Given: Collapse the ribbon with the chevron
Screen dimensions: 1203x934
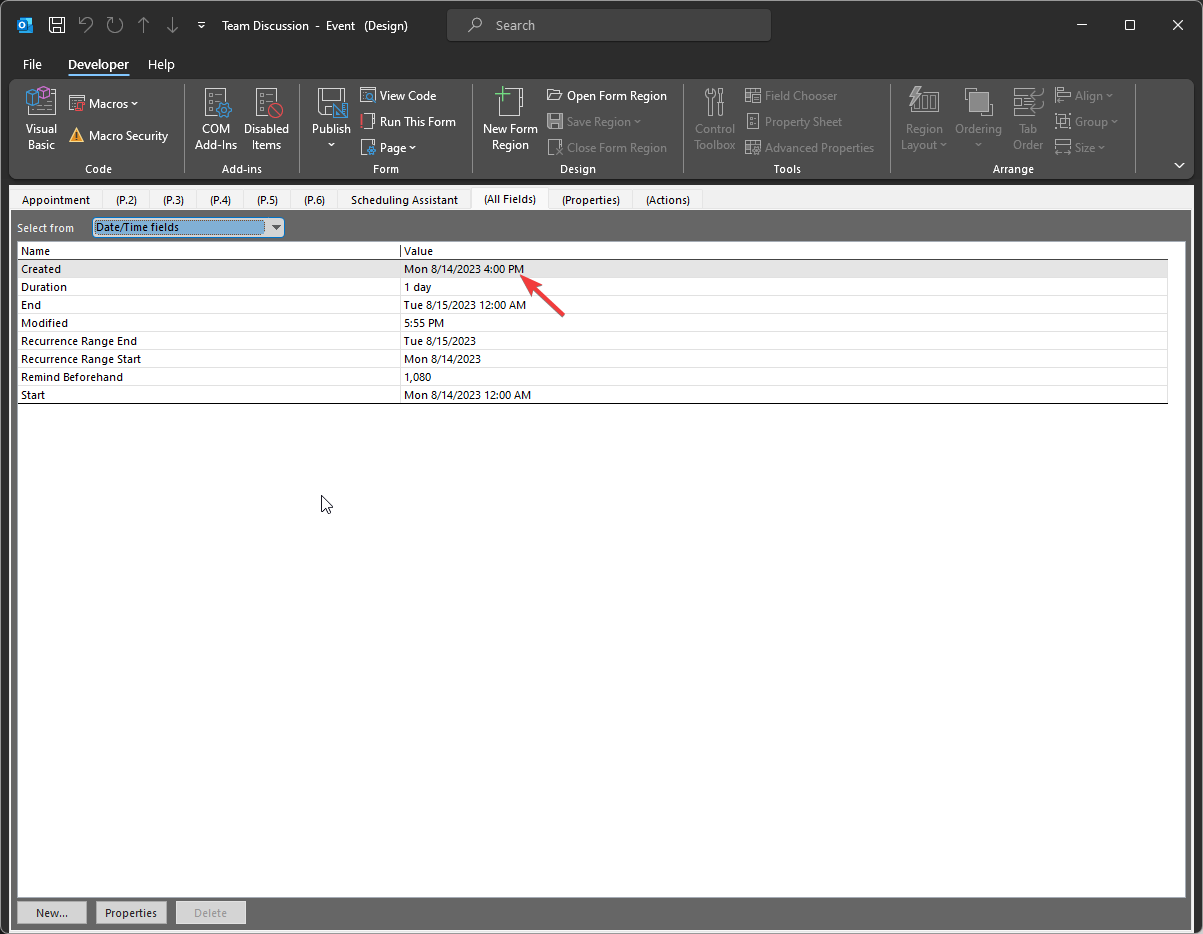Looking at the screenshot, I should [x=1179, y=166].
